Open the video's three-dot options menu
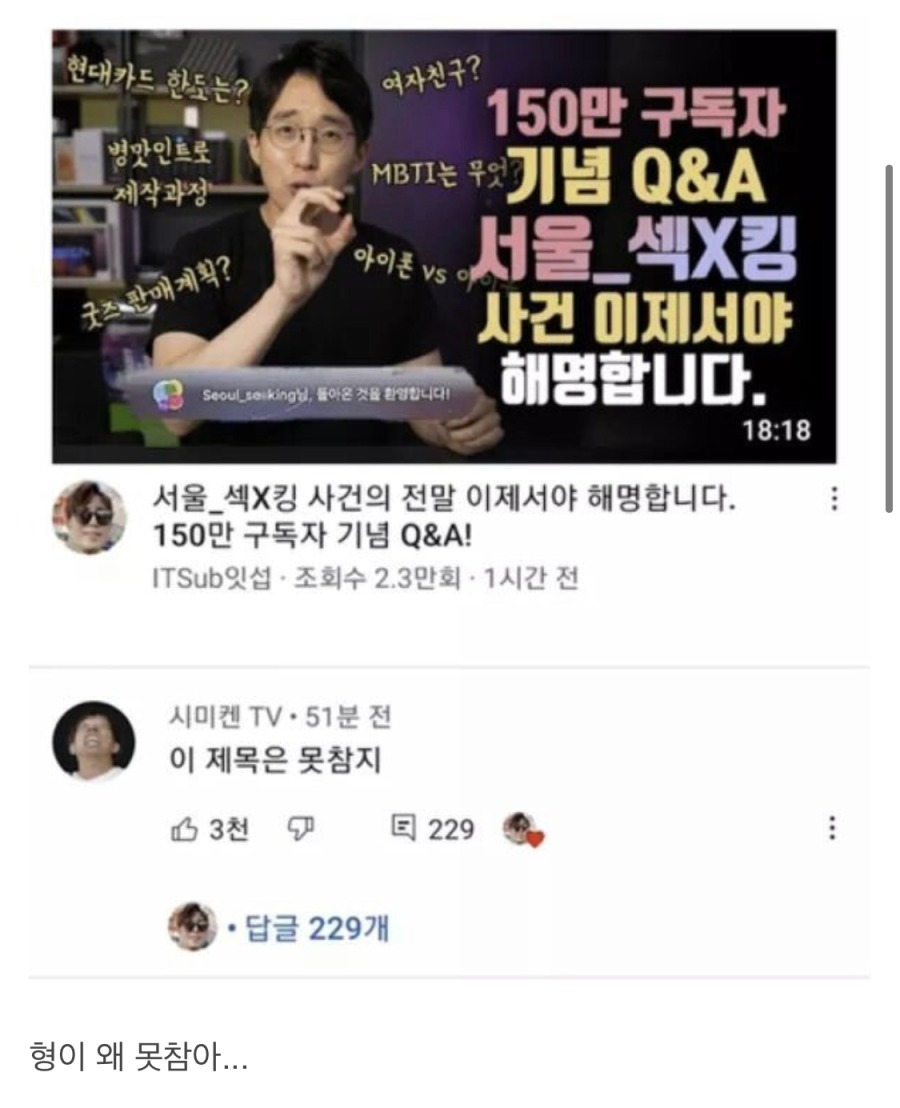The width and height of the screenshot is (900, 1108). click(x=834, y=499)
